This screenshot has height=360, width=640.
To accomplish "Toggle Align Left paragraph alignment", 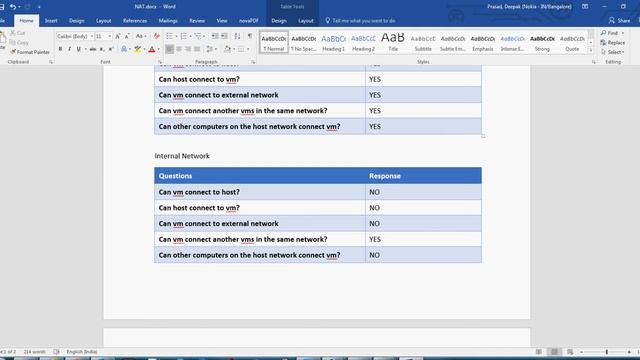I will (x=169, y=49).
